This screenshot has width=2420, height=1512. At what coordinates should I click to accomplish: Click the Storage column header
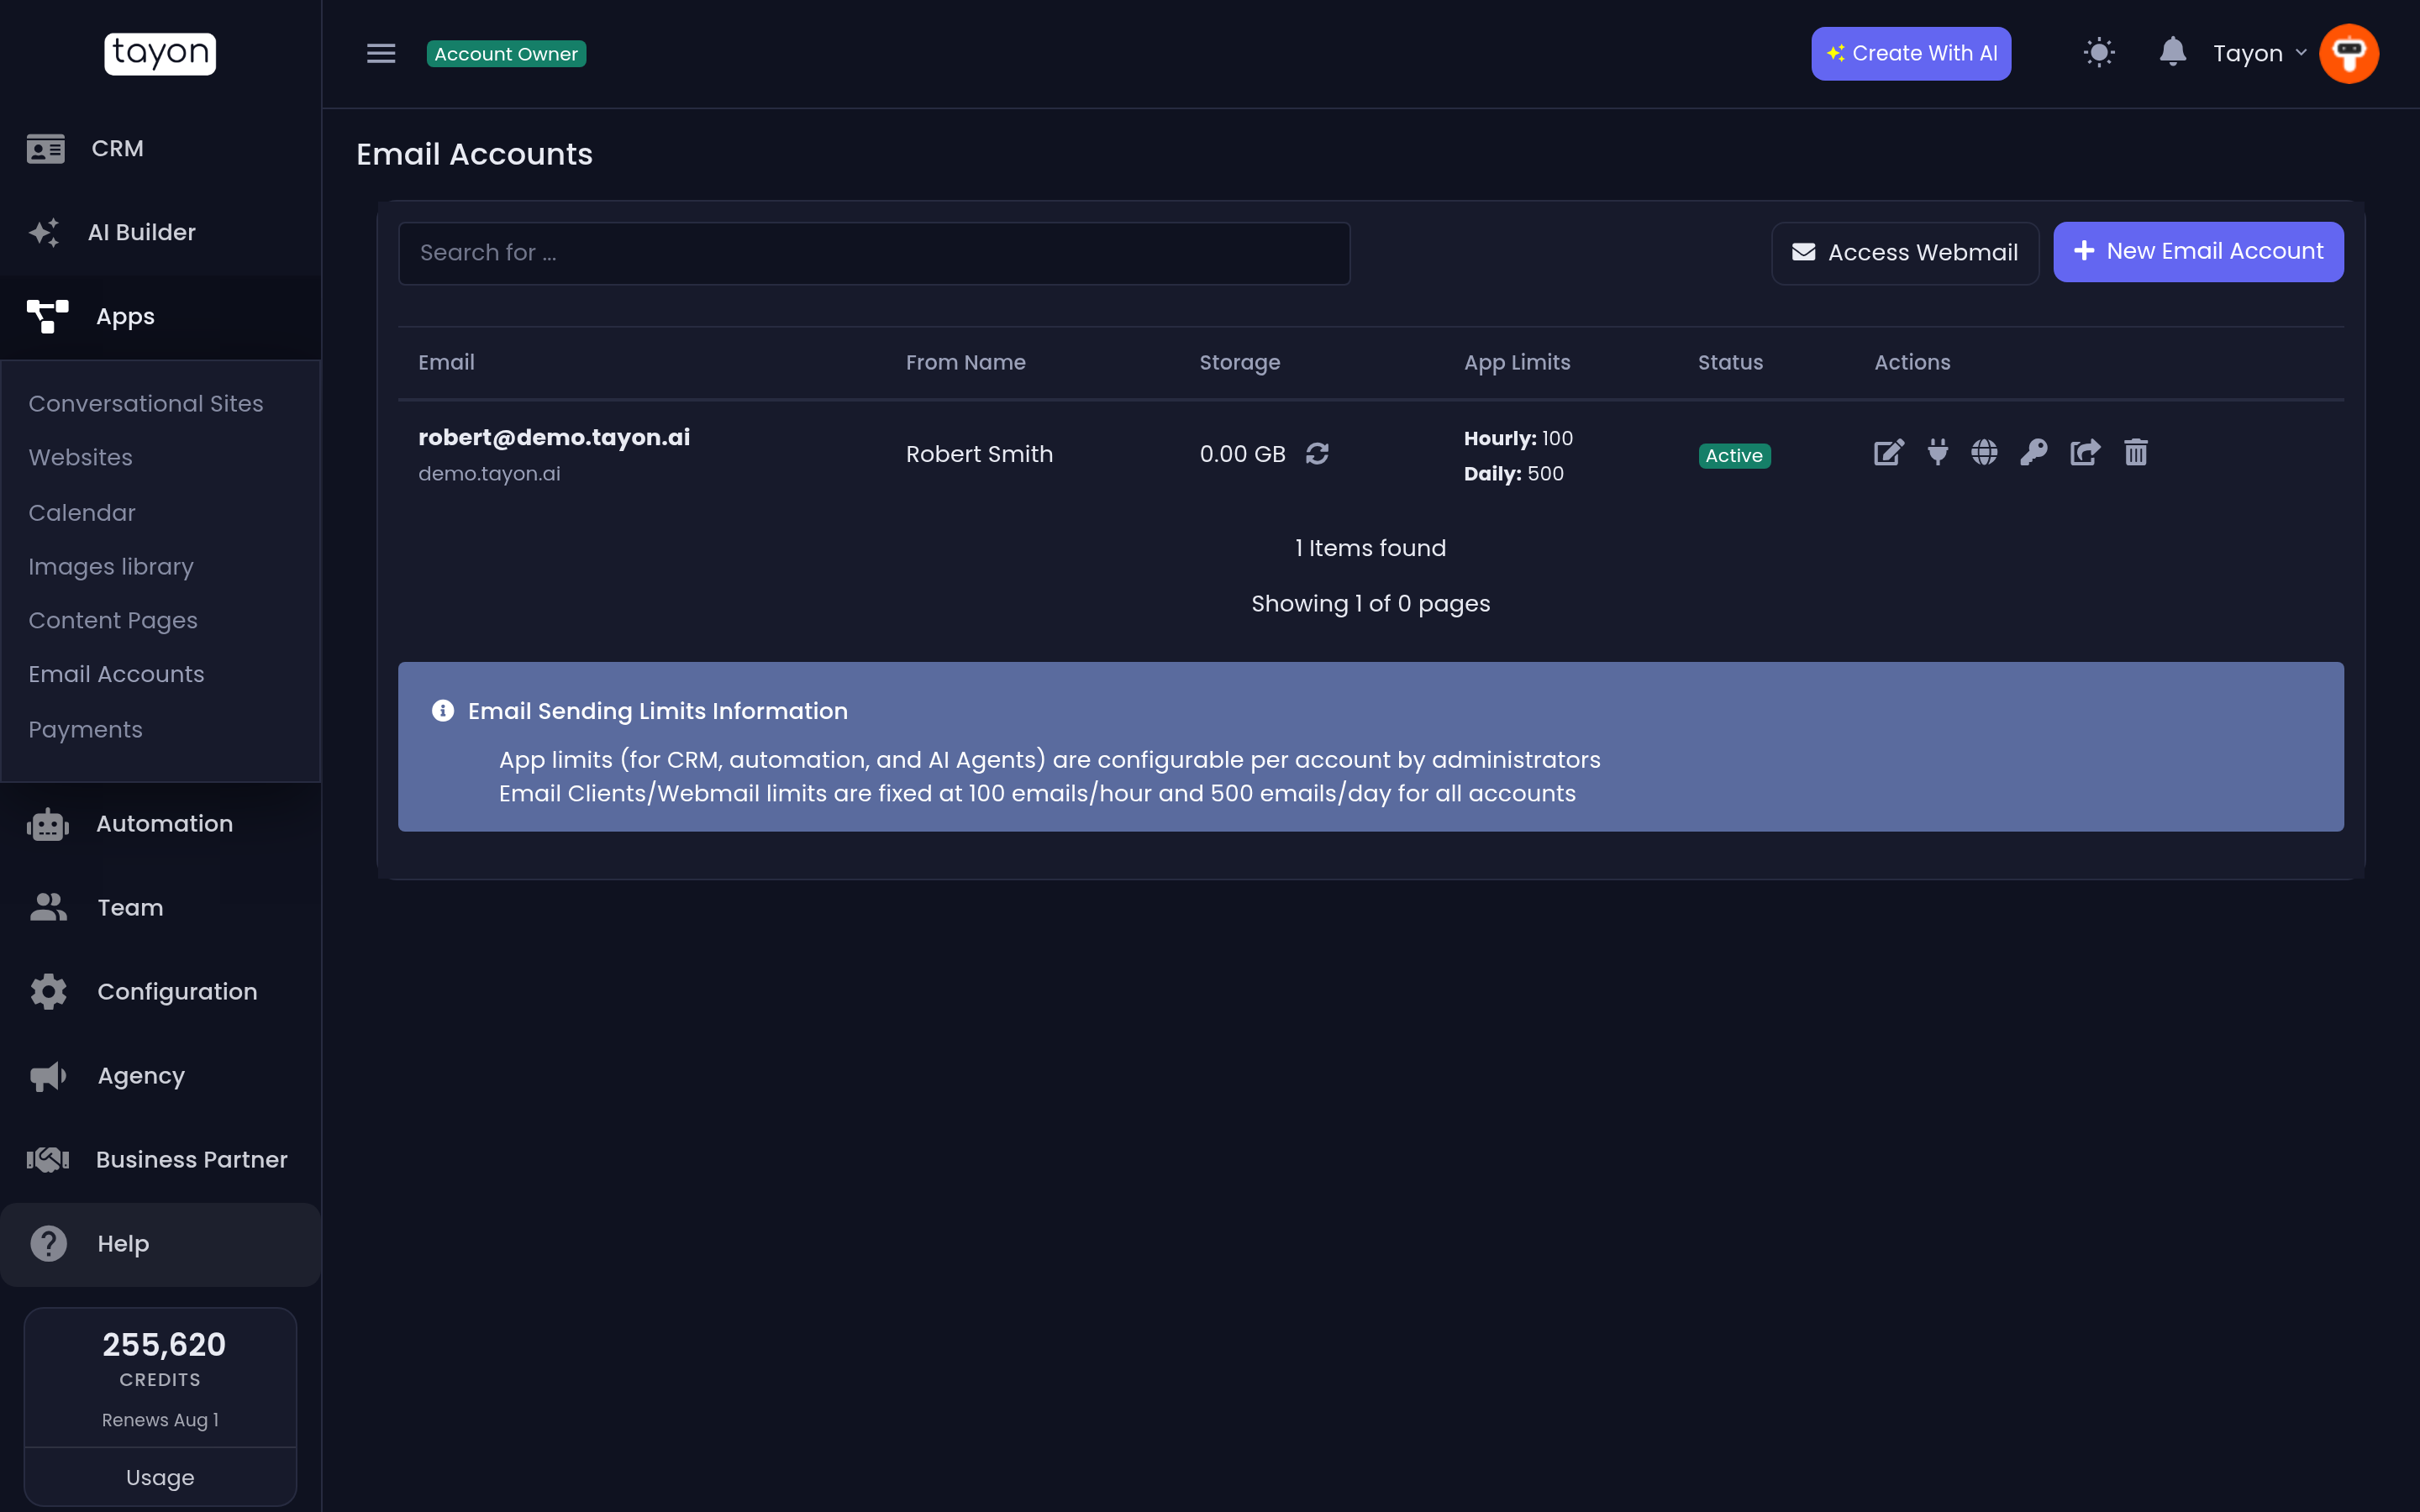coord(1240,363)
